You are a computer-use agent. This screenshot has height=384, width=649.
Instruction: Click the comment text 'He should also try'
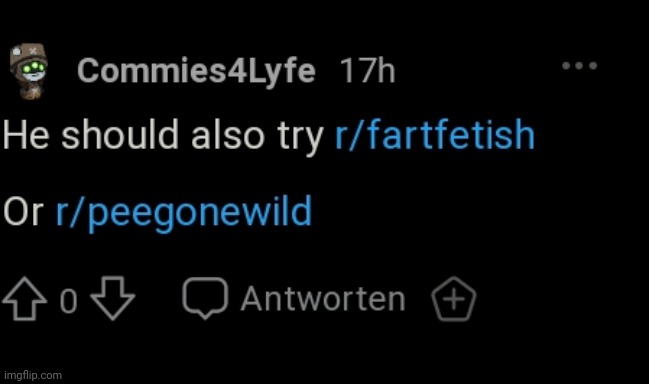click(163, 135)
